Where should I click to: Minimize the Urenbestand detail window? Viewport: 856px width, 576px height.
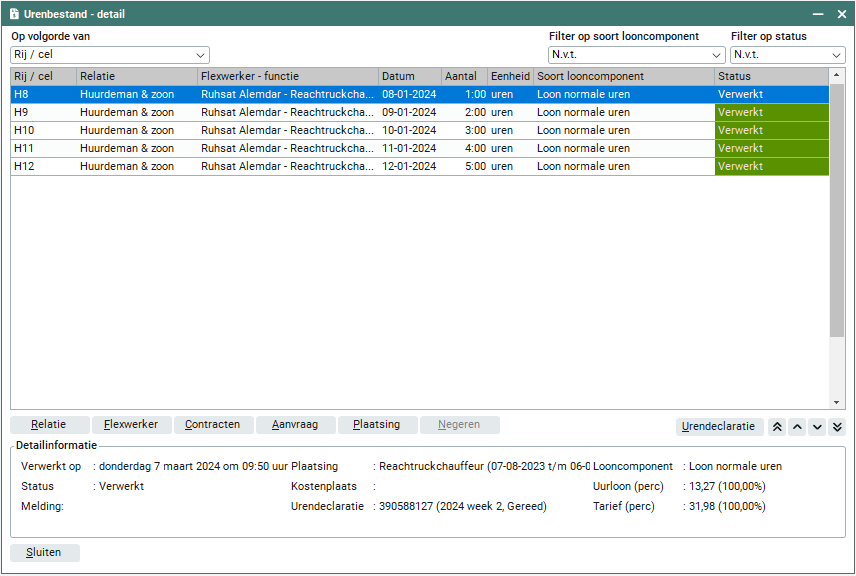click(x=817, y=14)
